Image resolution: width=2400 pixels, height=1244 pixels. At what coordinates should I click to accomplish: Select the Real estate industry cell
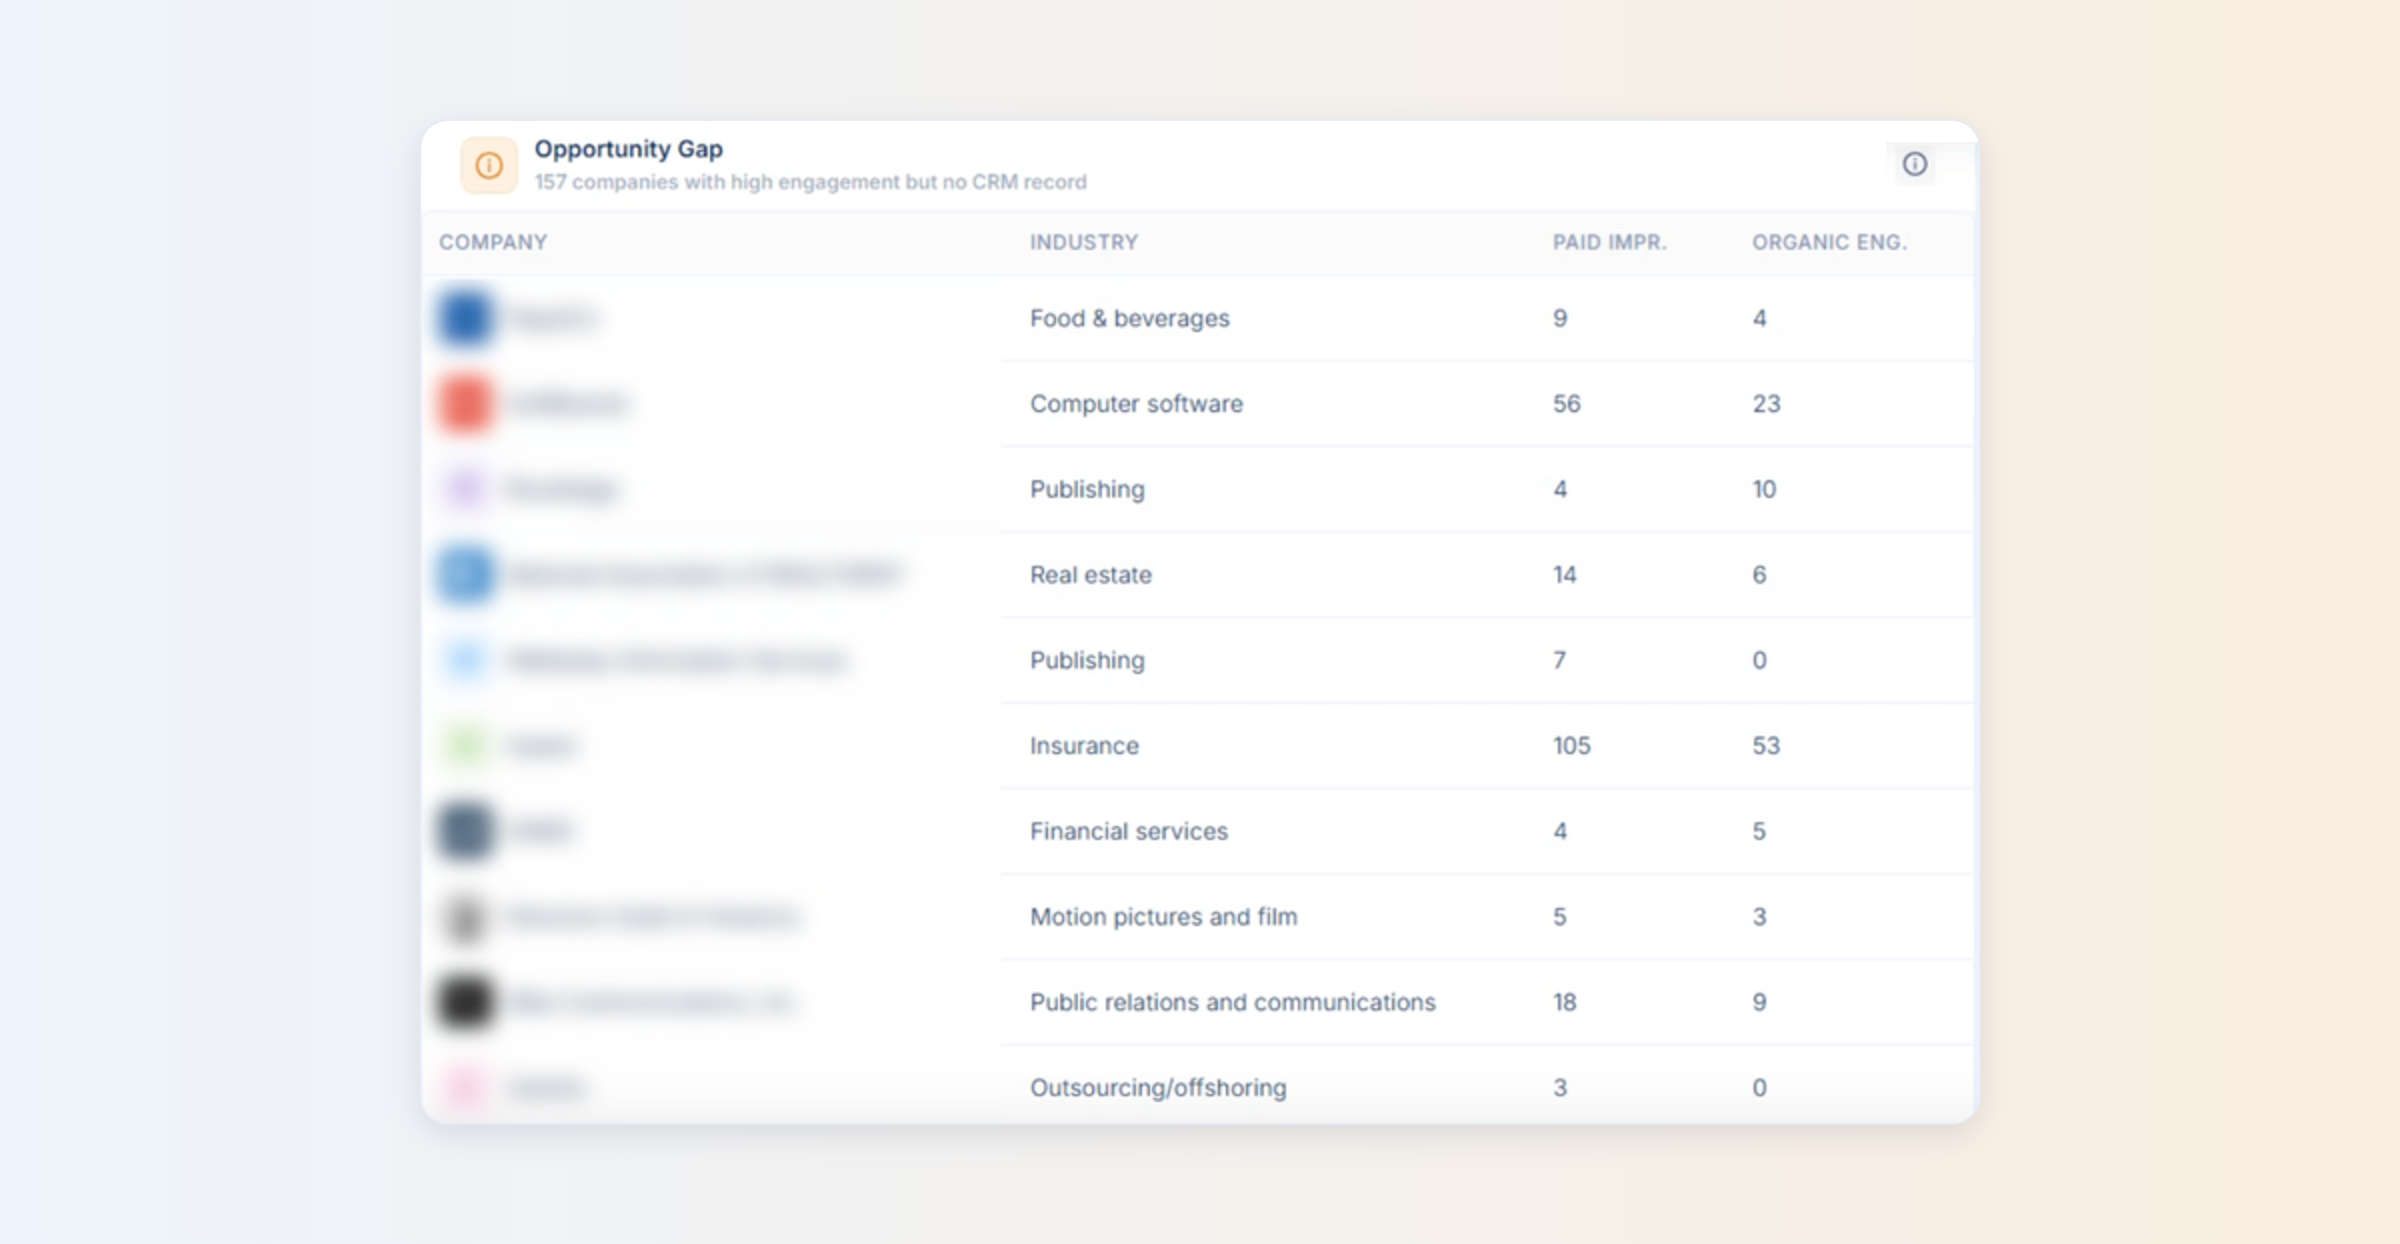1090,575
